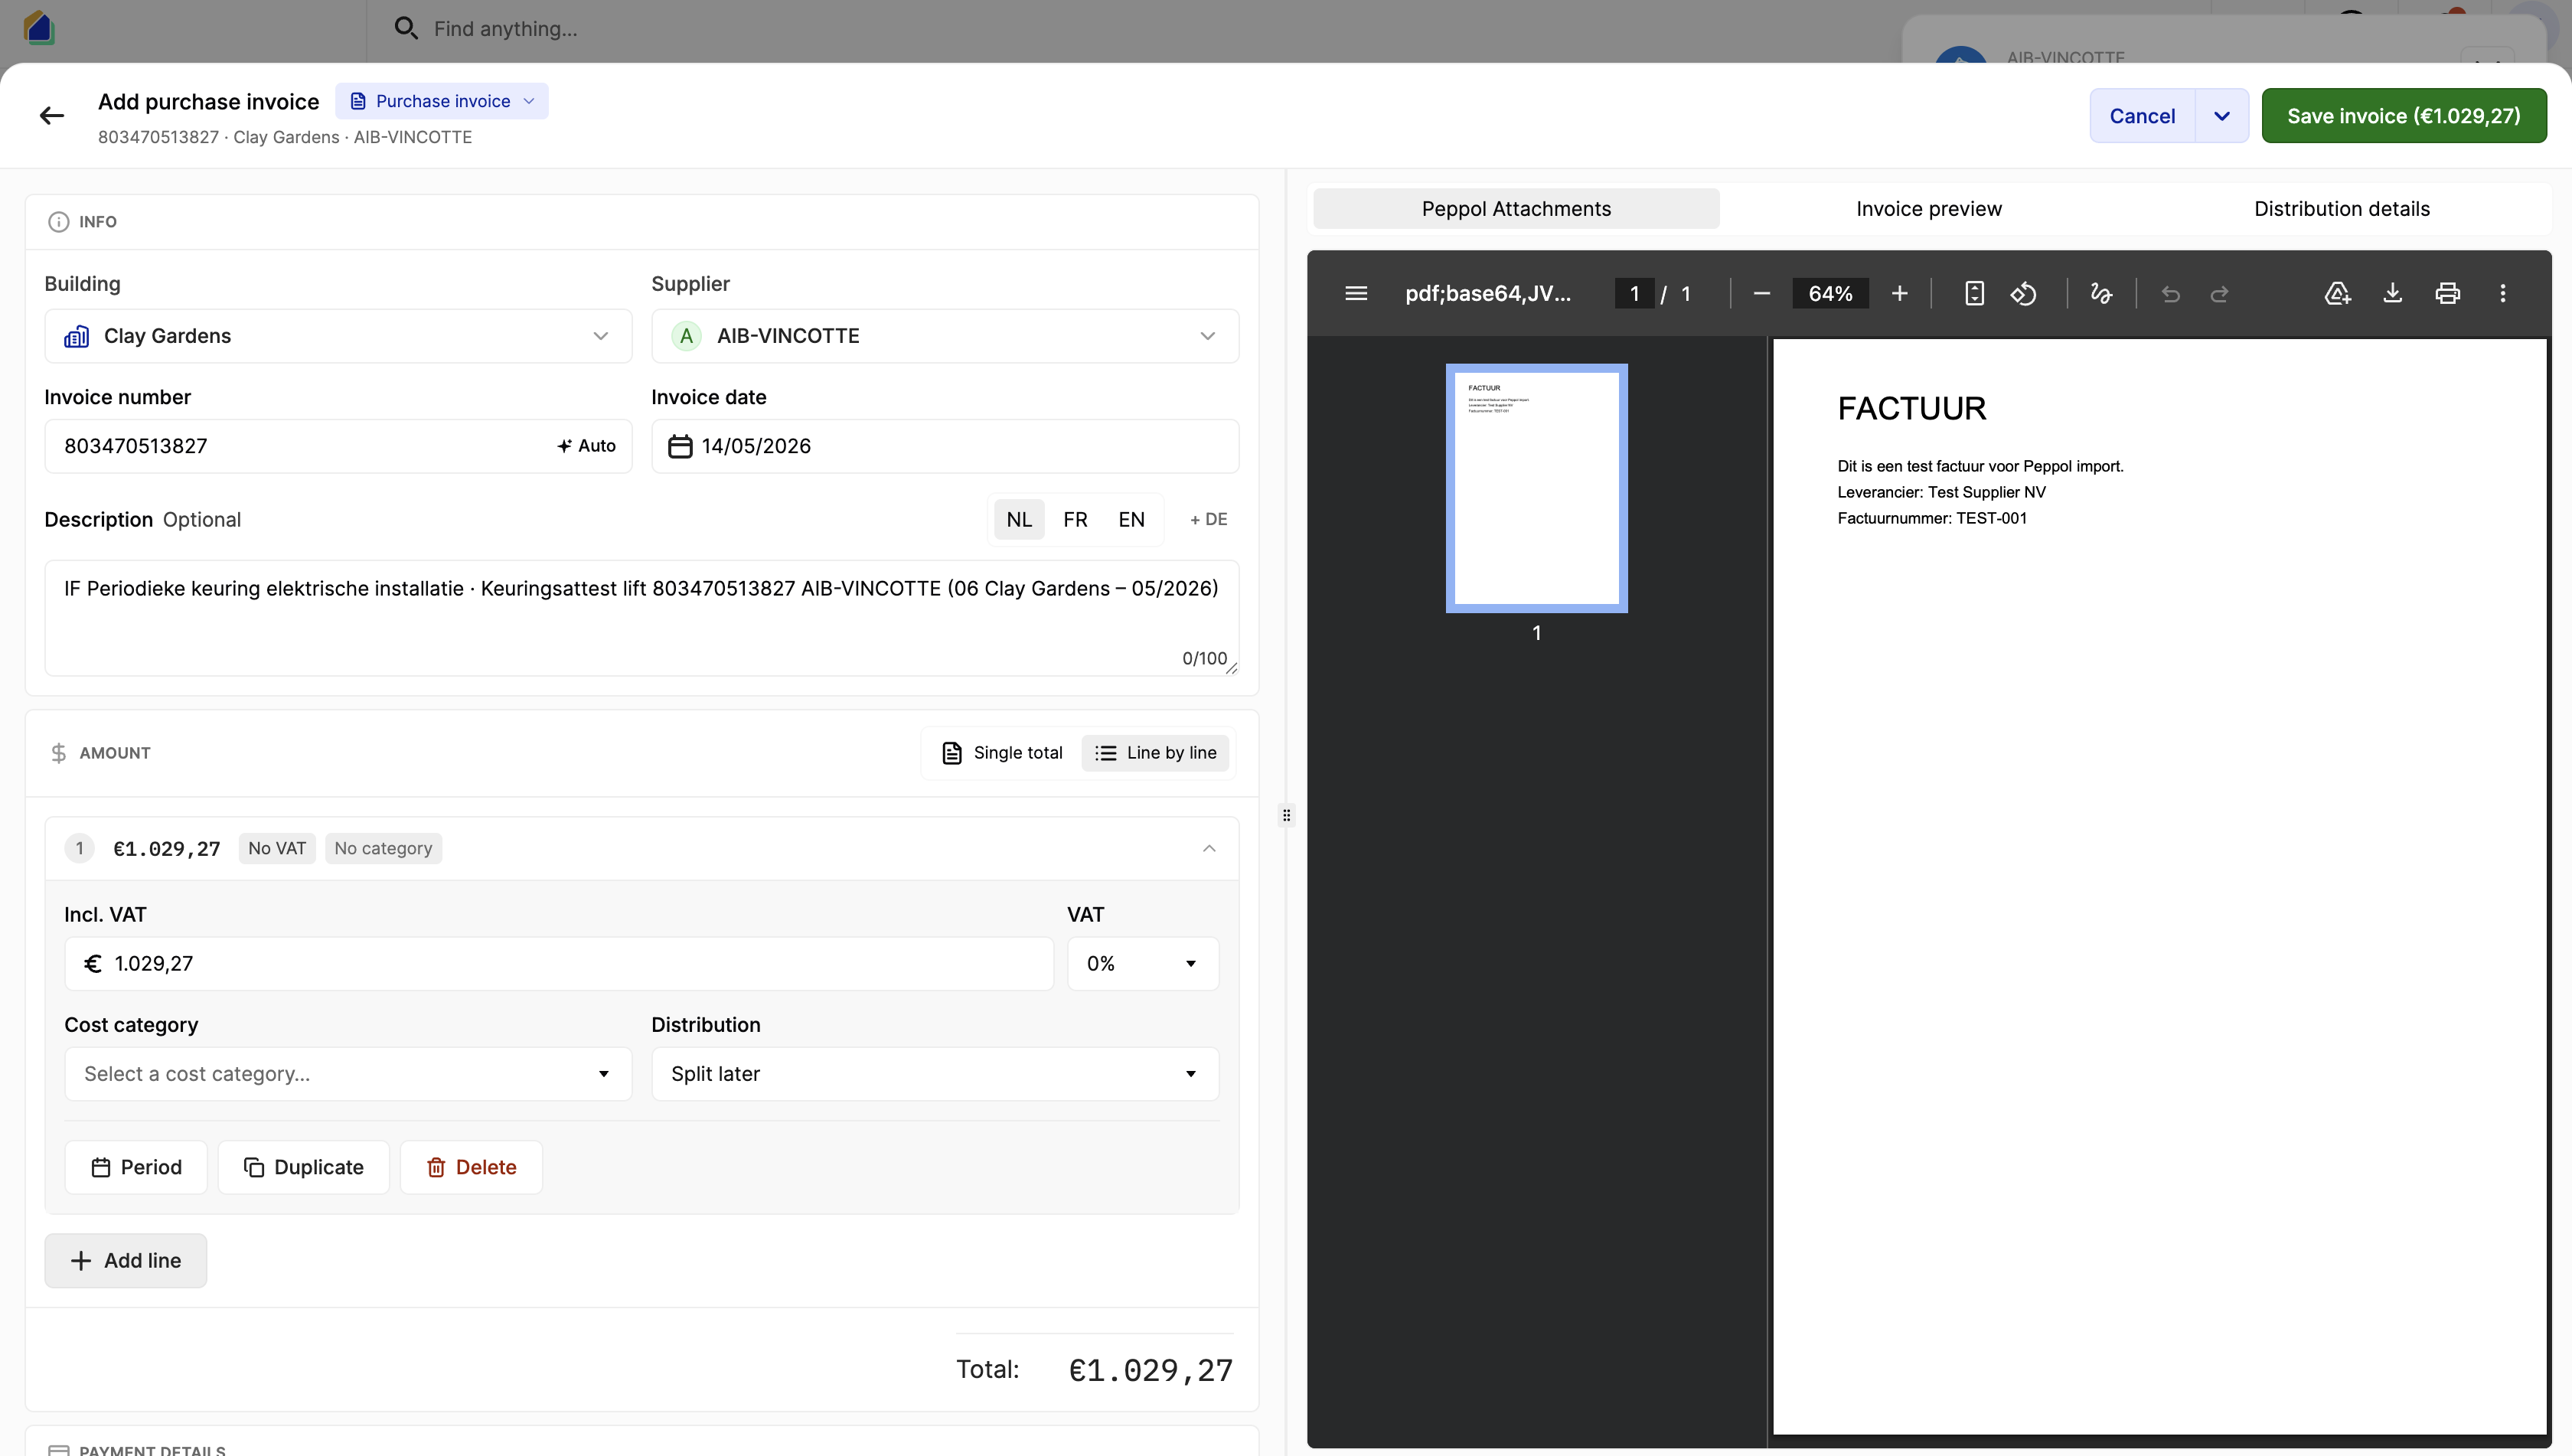Image resolution: width=2572 pixels, height=1456 pixels.
Task: Collapse invoice line 1 with the chevron
Action: coord(1209,849)
